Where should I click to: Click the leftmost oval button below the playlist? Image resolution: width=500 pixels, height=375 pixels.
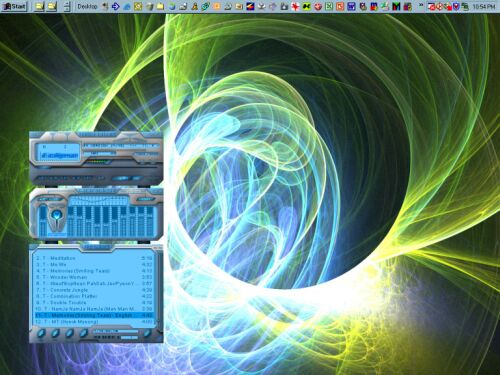[x=41, y=333]
